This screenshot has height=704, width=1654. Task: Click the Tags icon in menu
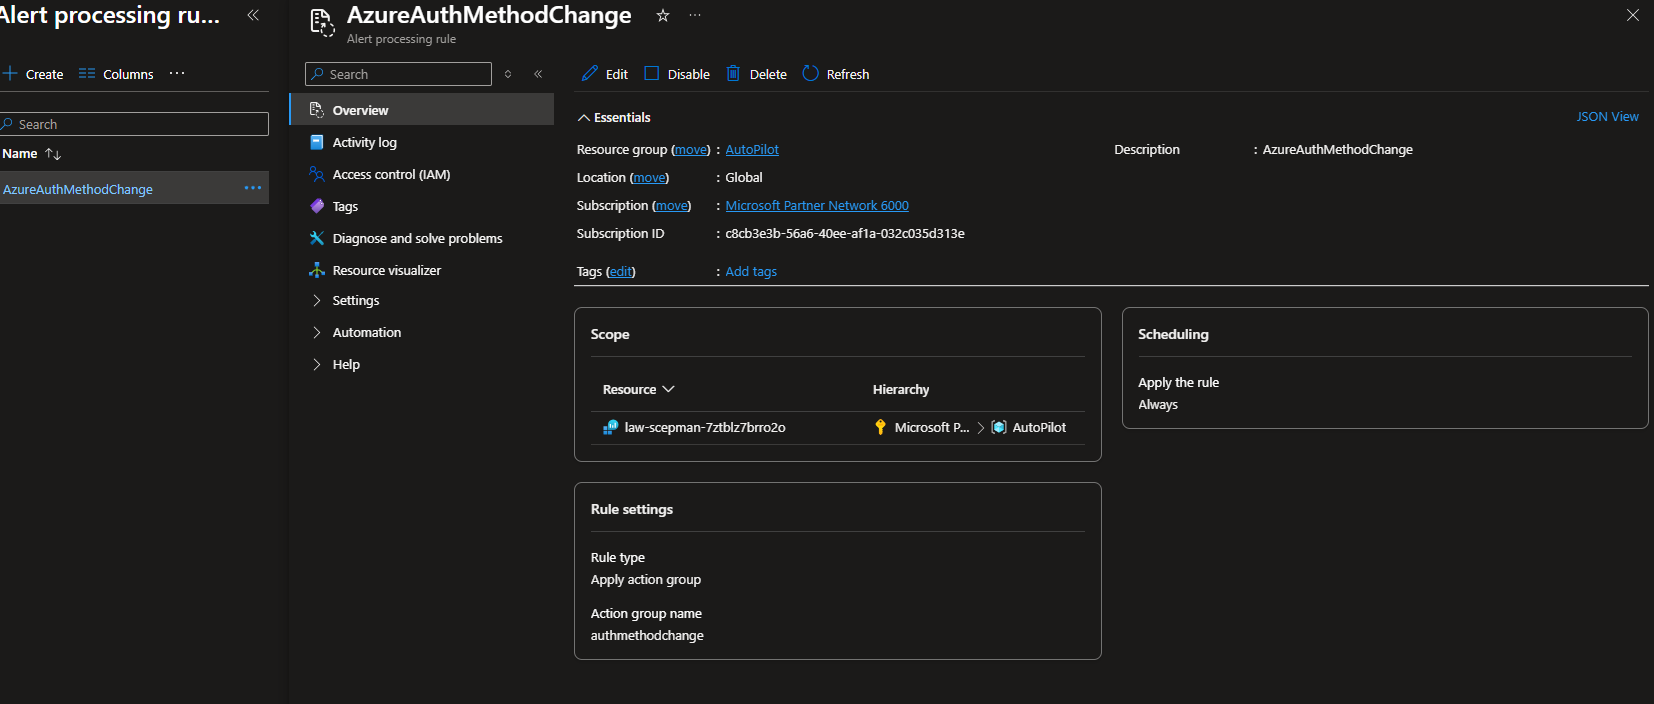316,206
